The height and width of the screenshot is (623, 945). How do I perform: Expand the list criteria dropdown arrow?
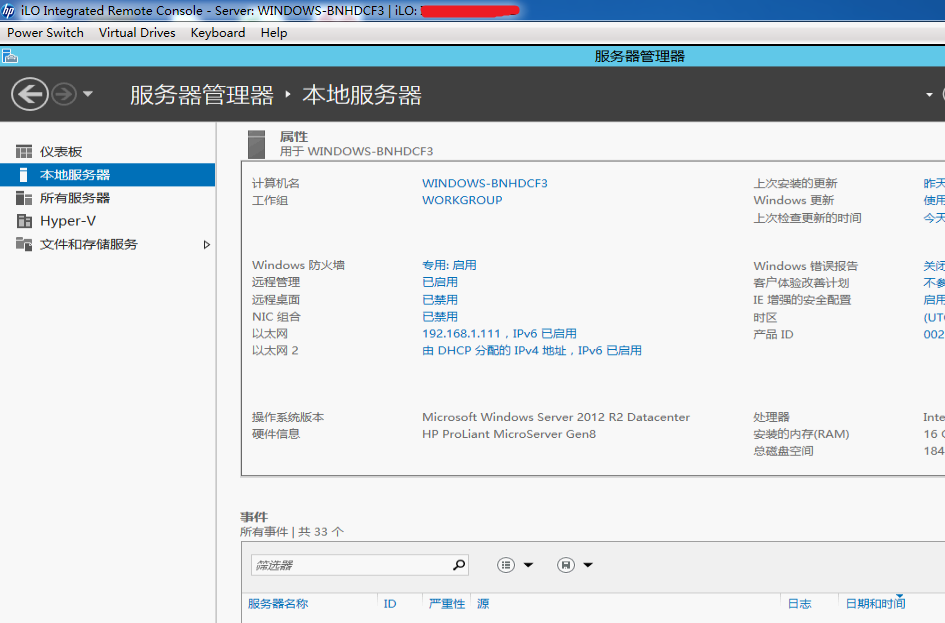529,565
